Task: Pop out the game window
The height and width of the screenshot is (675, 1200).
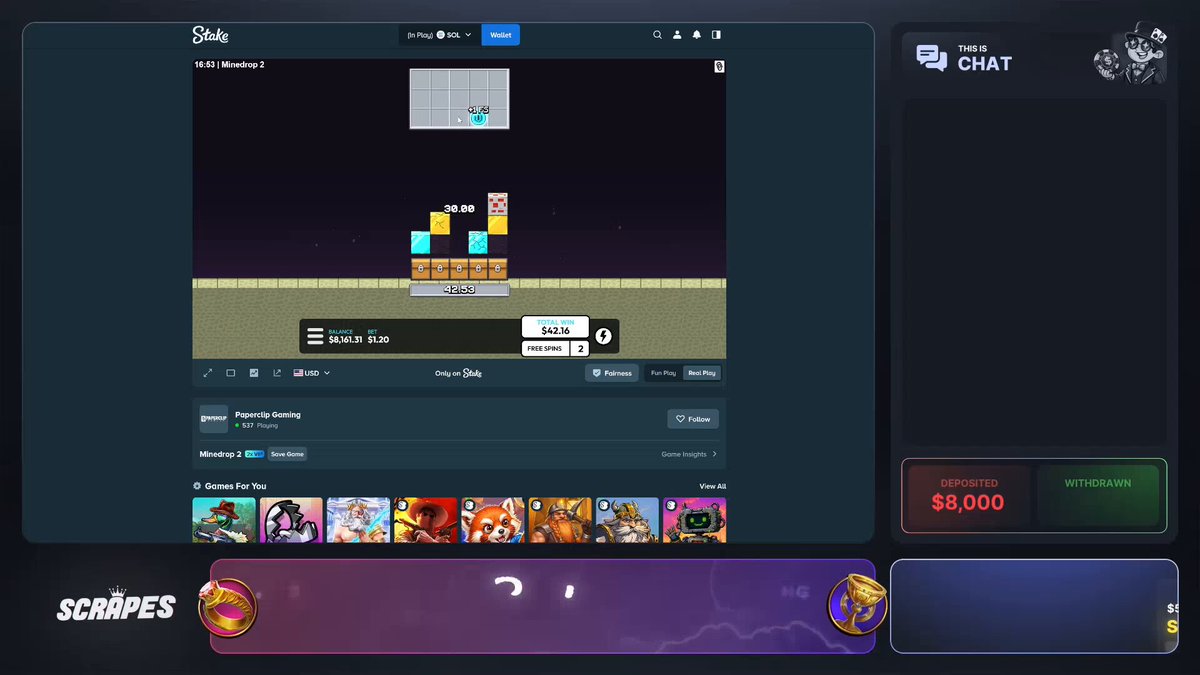Action: (x=277, y=373)
